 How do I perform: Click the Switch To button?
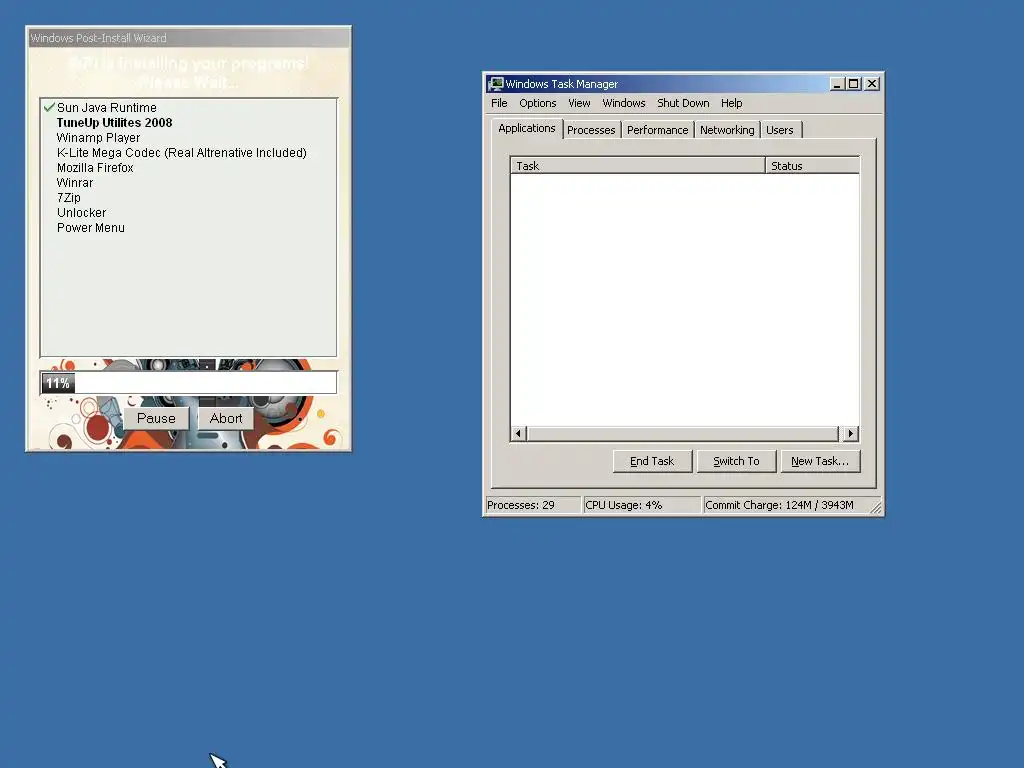(736, 461)
